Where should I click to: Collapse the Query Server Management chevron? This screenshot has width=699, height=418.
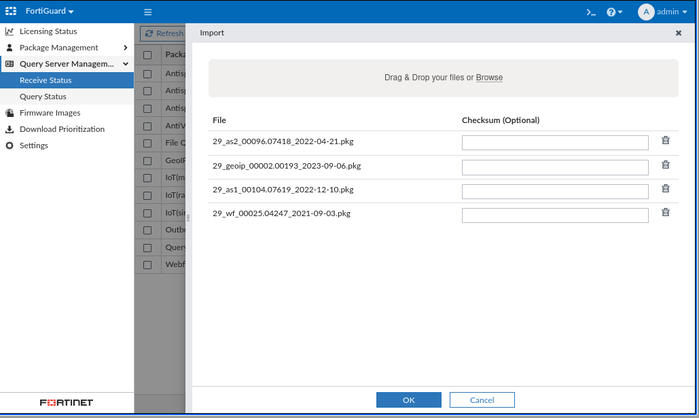point(126,64)
